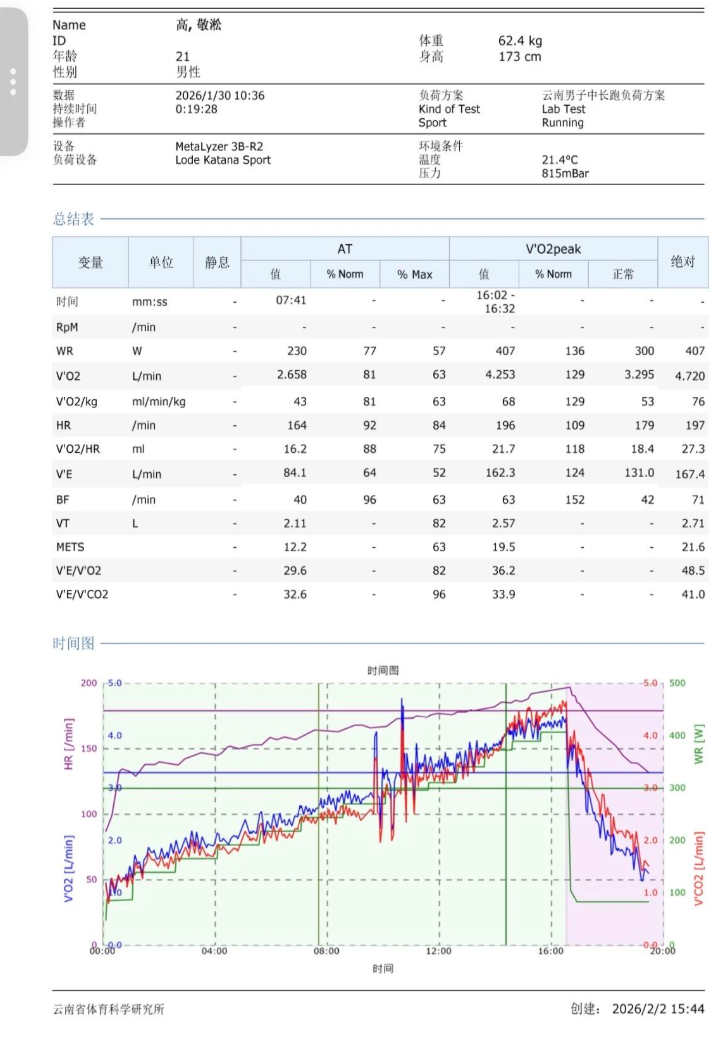Click the AT time value 07:41
Screen dimensions: 714x1038
[x=291, y=300]
